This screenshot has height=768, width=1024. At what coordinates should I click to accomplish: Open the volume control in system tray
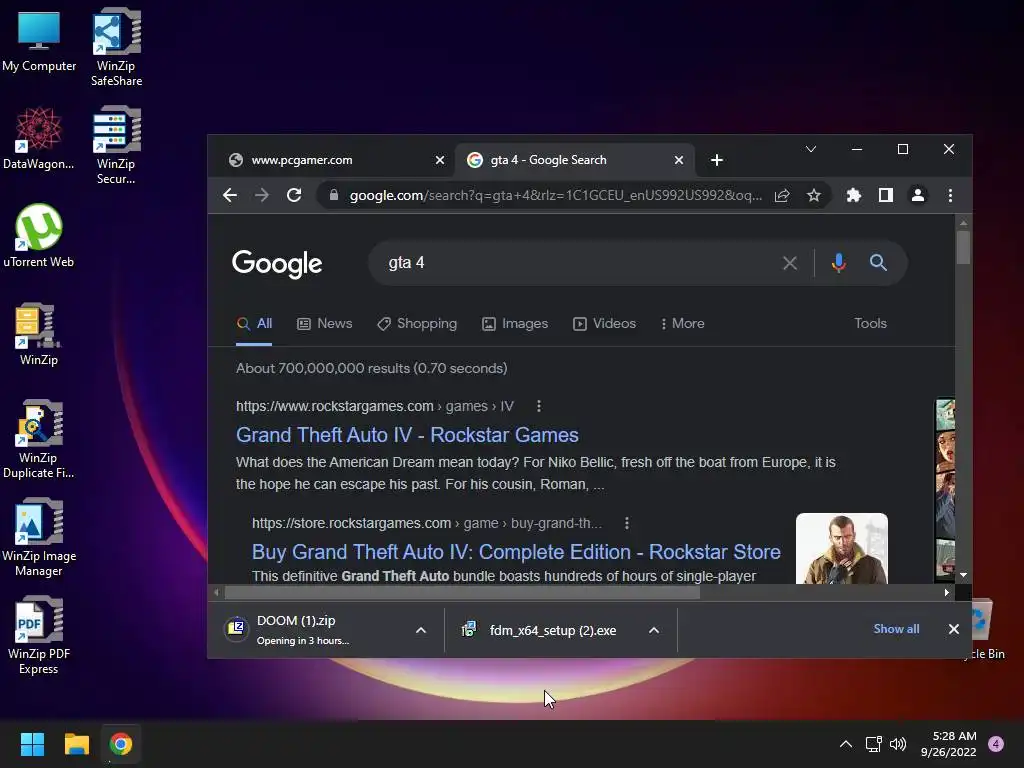pyautogui.click(x=898, y=744)
